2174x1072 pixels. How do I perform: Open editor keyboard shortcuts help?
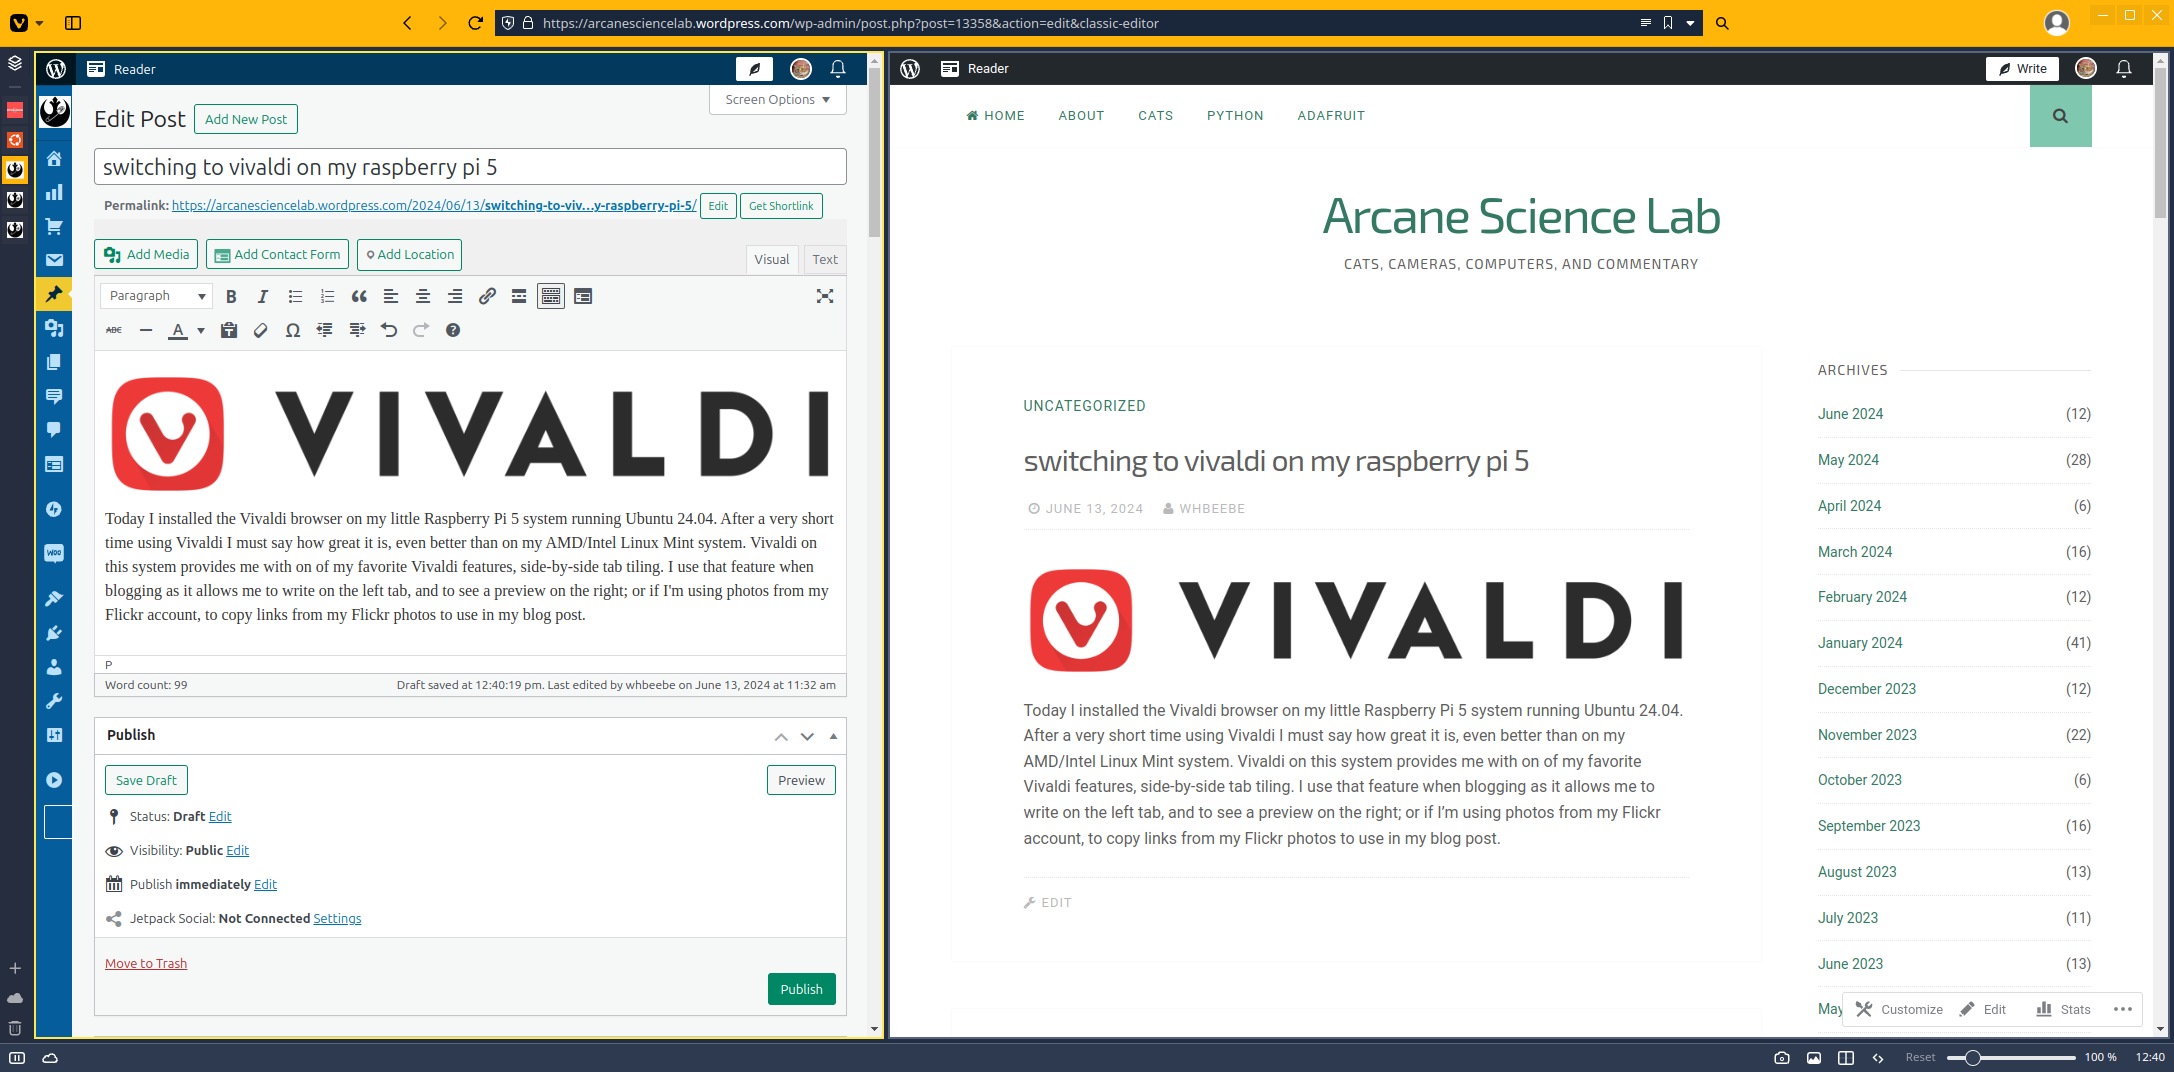click(x=453, y=330)
